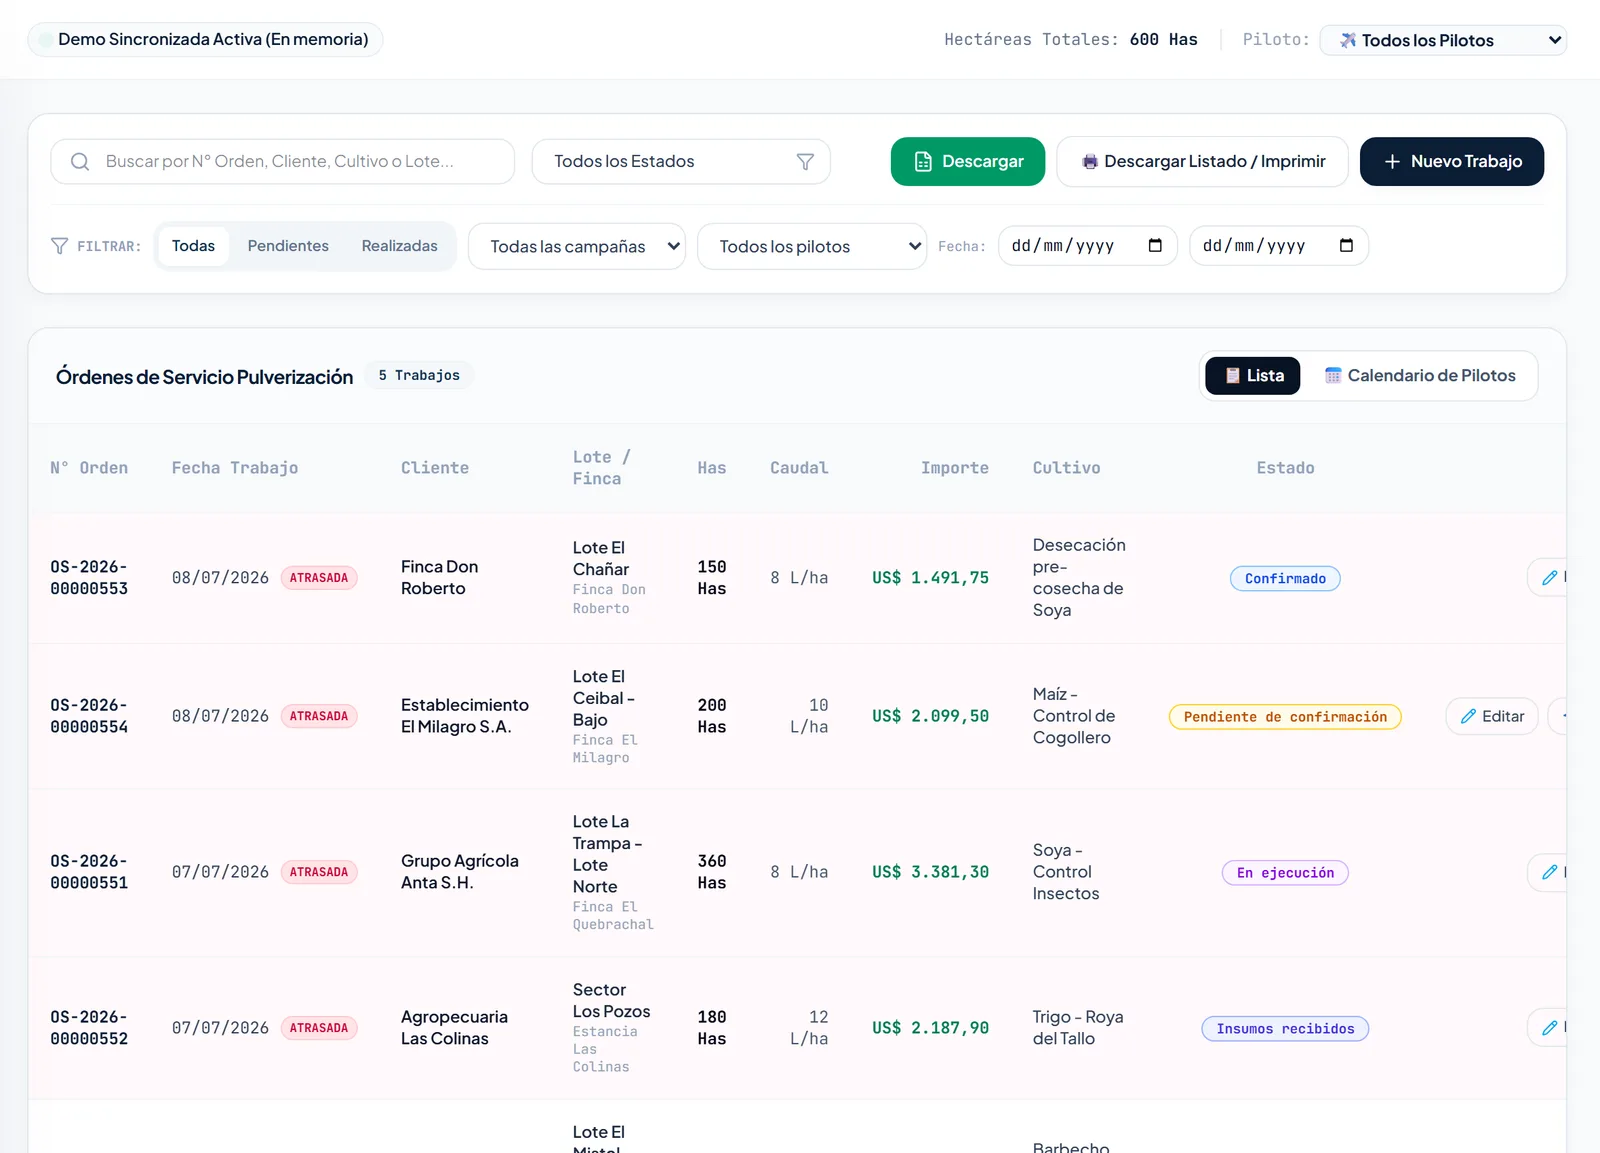Click the client Agropecuaria Las Colinas
This screenshot has width=1600, height=1153.
tap(454, 1028)
